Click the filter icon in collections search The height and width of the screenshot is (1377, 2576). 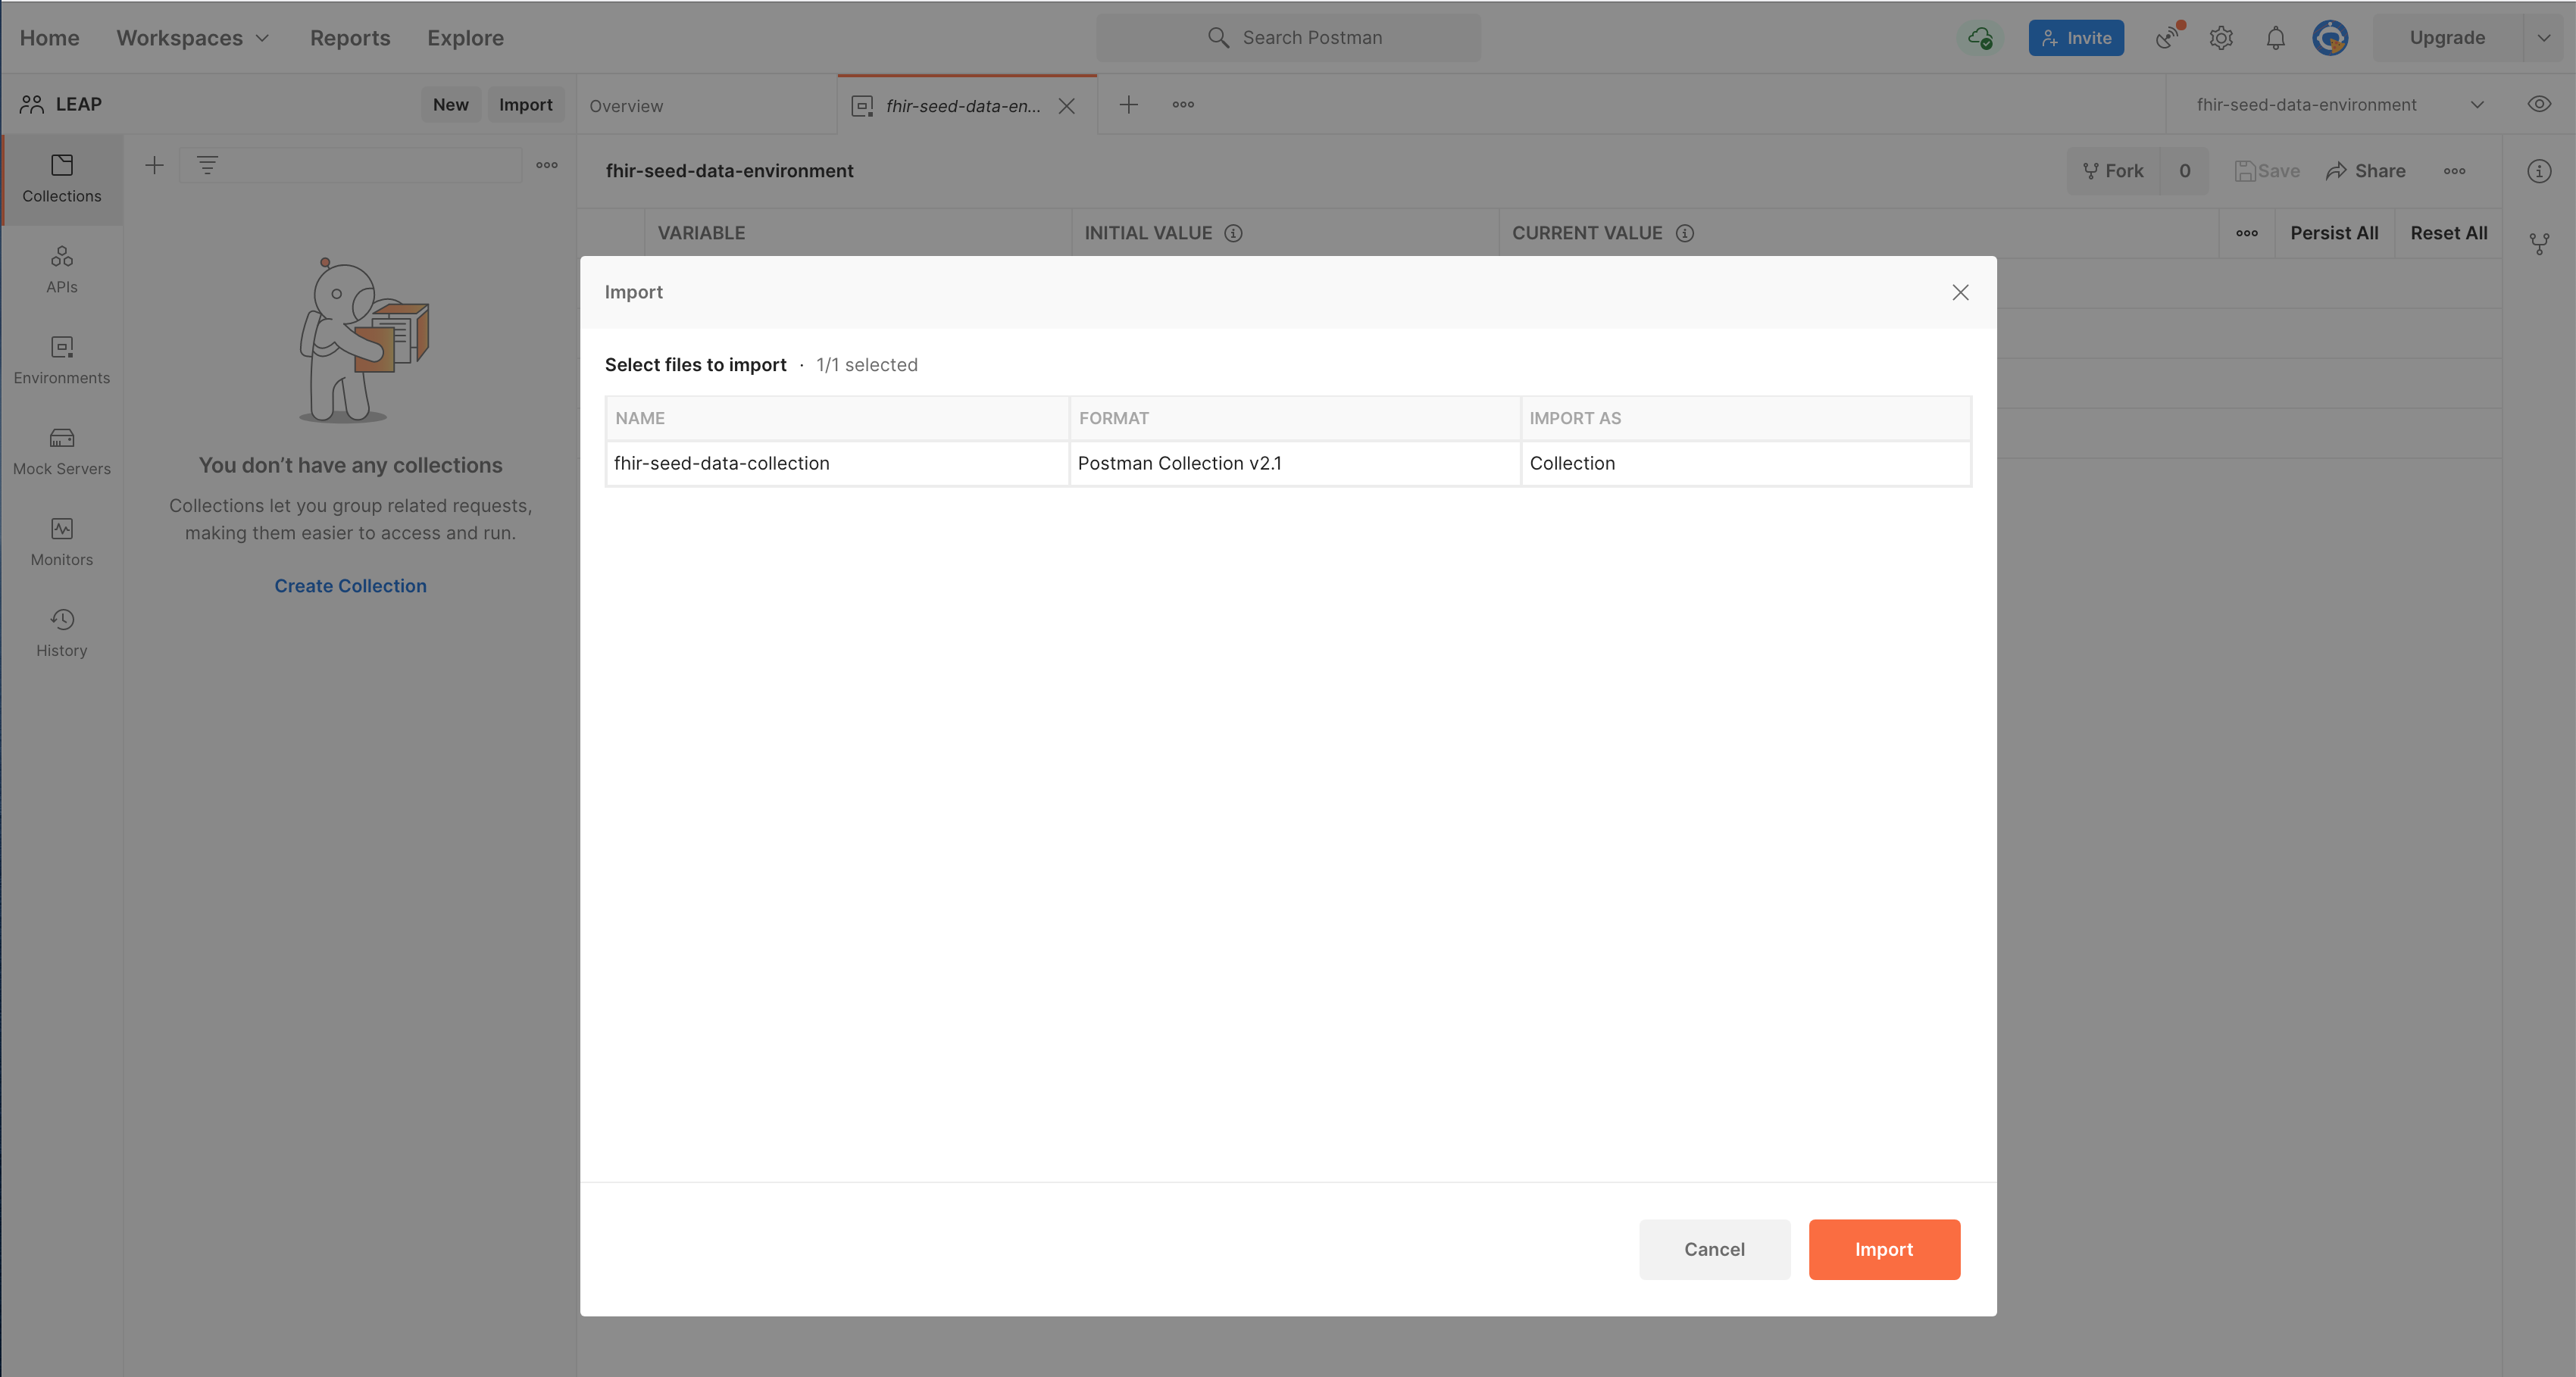[207, 165]
